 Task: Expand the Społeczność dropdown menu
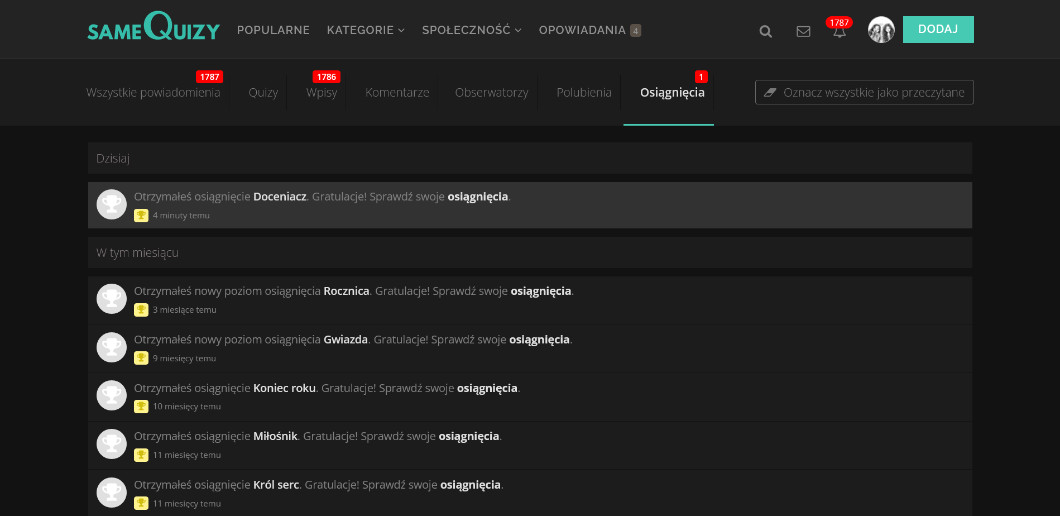471,30
